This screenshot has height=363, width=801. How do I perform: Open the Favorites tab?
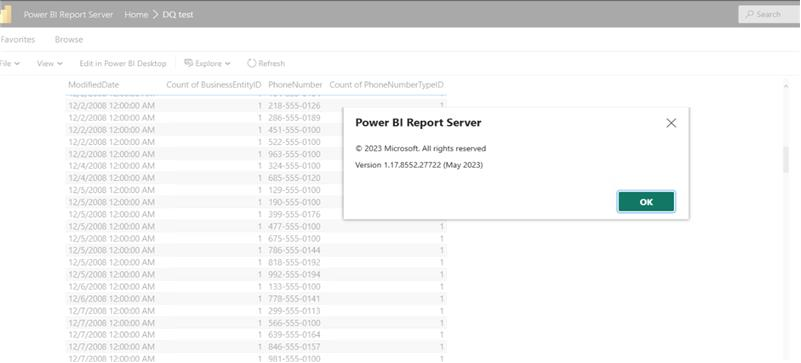tap(17, 39)
